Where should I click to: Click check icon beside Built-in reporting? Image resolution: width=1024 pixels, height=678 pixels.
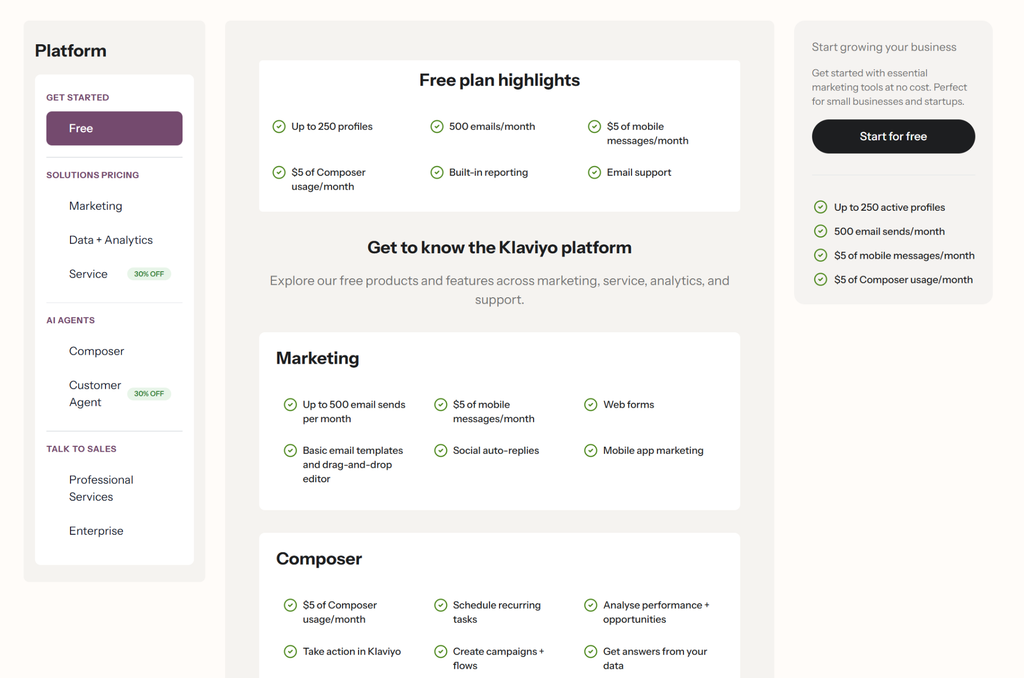[x=437, y=172]
